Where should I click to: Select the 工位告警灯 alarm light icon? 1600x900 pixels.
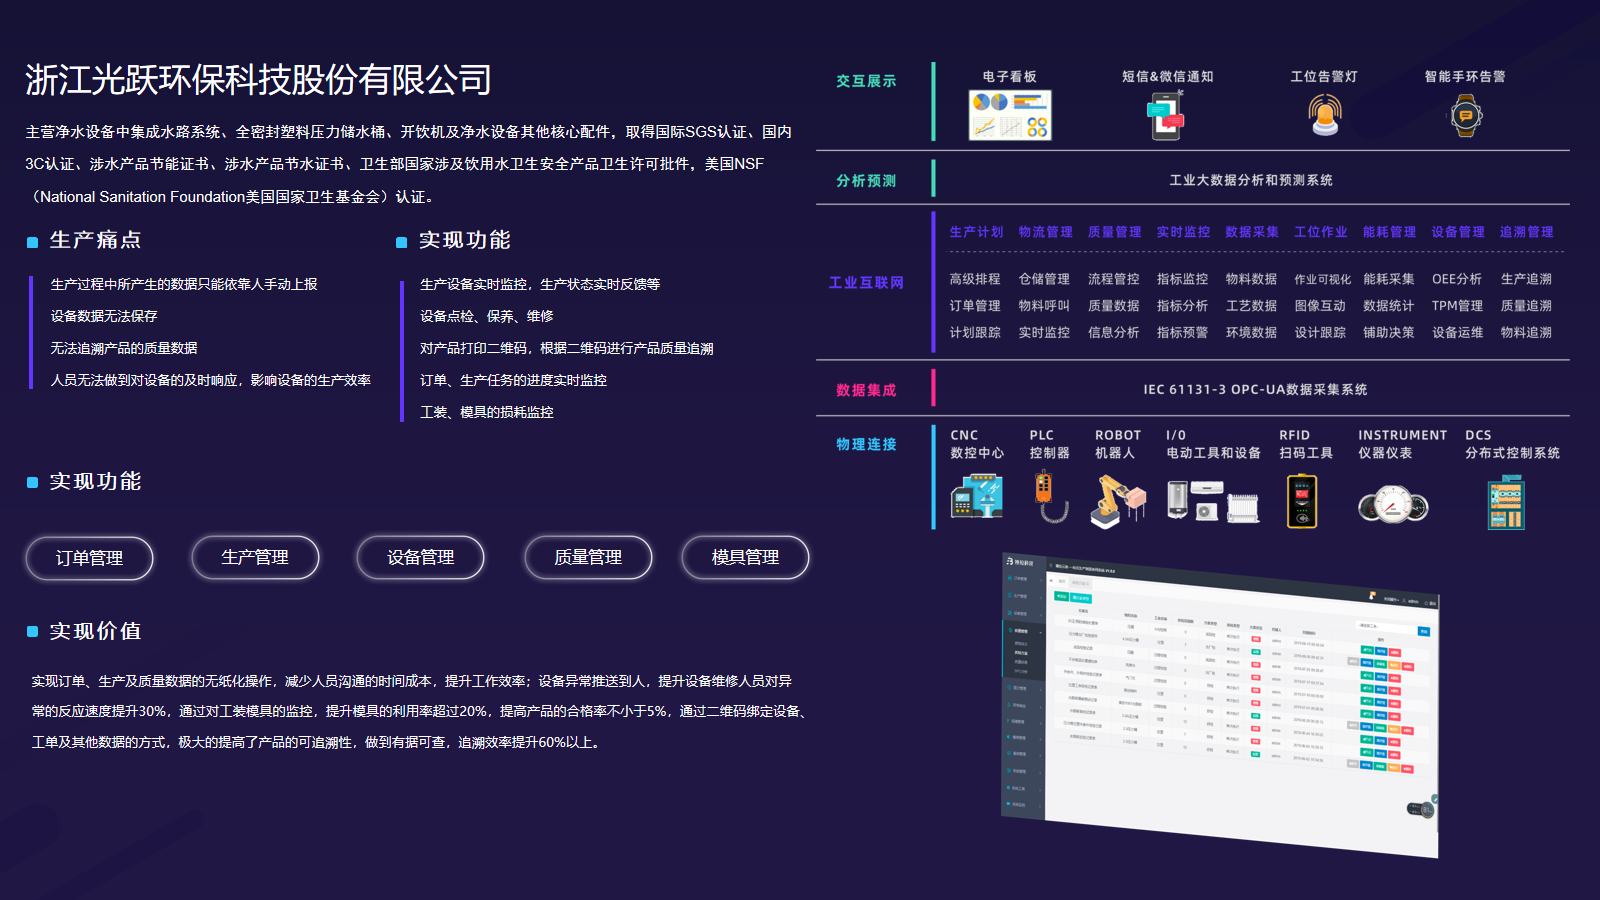(x=1325, y=116)
